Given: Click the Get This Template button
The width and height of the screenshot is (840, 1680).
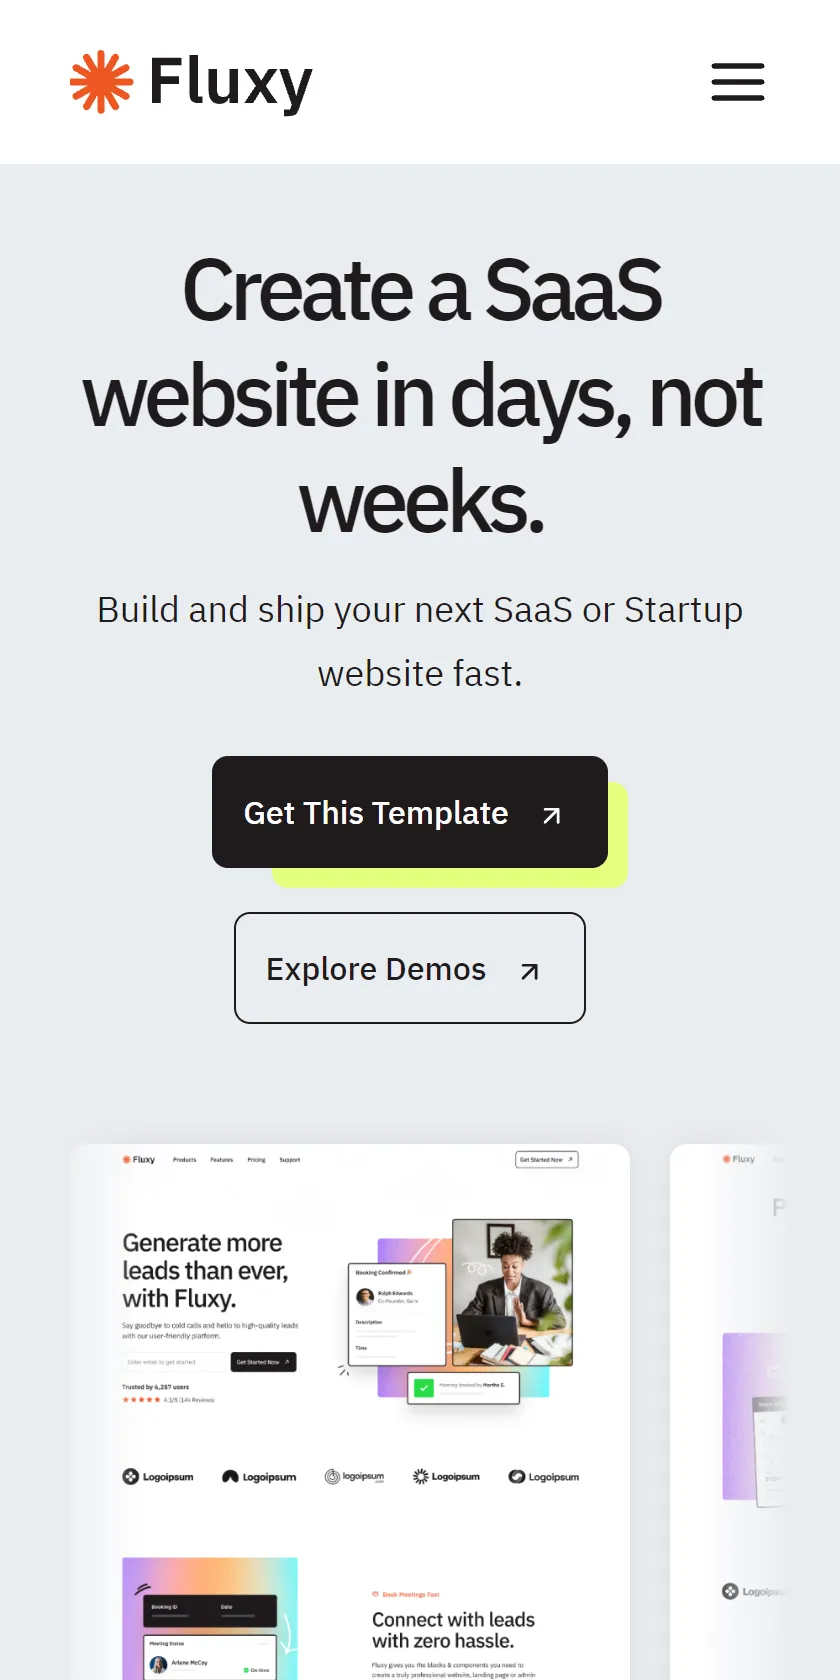Looking at the screenshot, I should click(410, 812).
